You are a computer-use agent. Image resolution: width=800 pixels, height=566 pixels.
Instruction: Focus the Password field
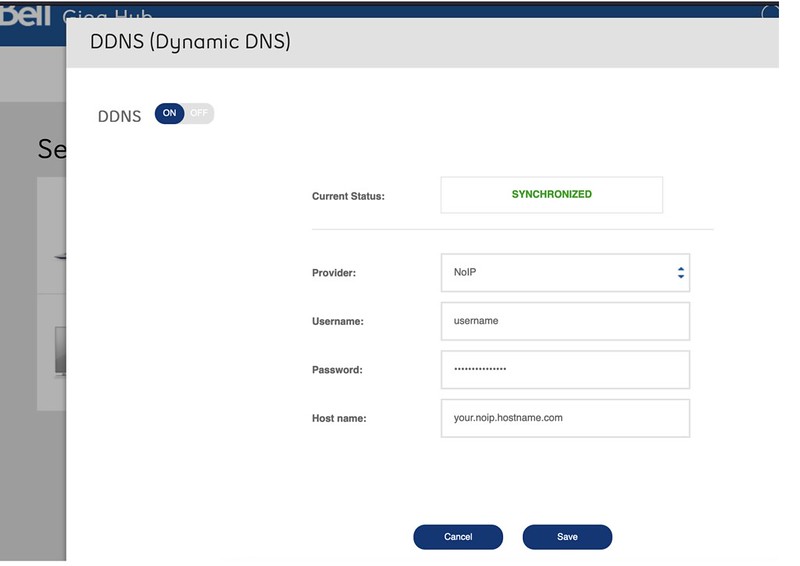[x=564, y=369]
